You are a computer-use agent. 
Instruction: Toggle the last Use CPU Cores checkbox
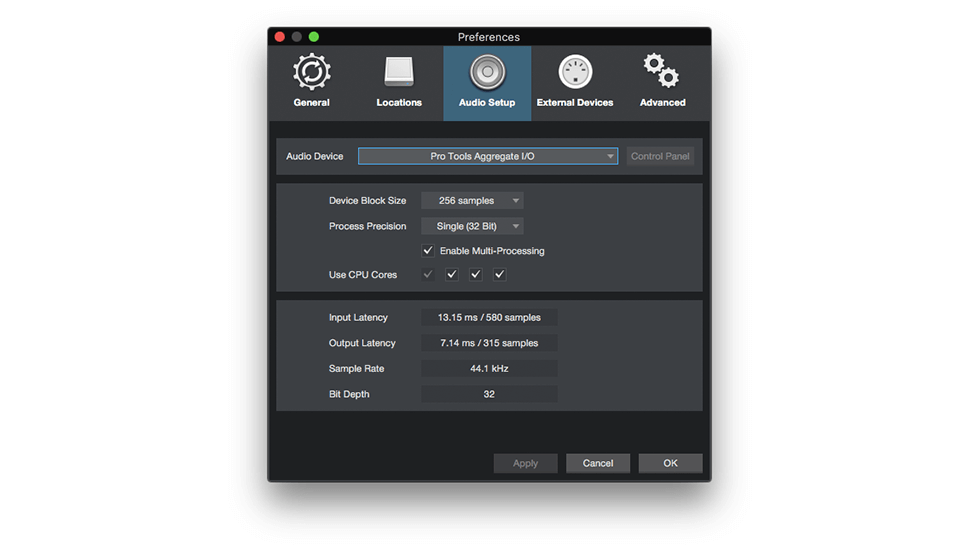[x=500, y=275]
